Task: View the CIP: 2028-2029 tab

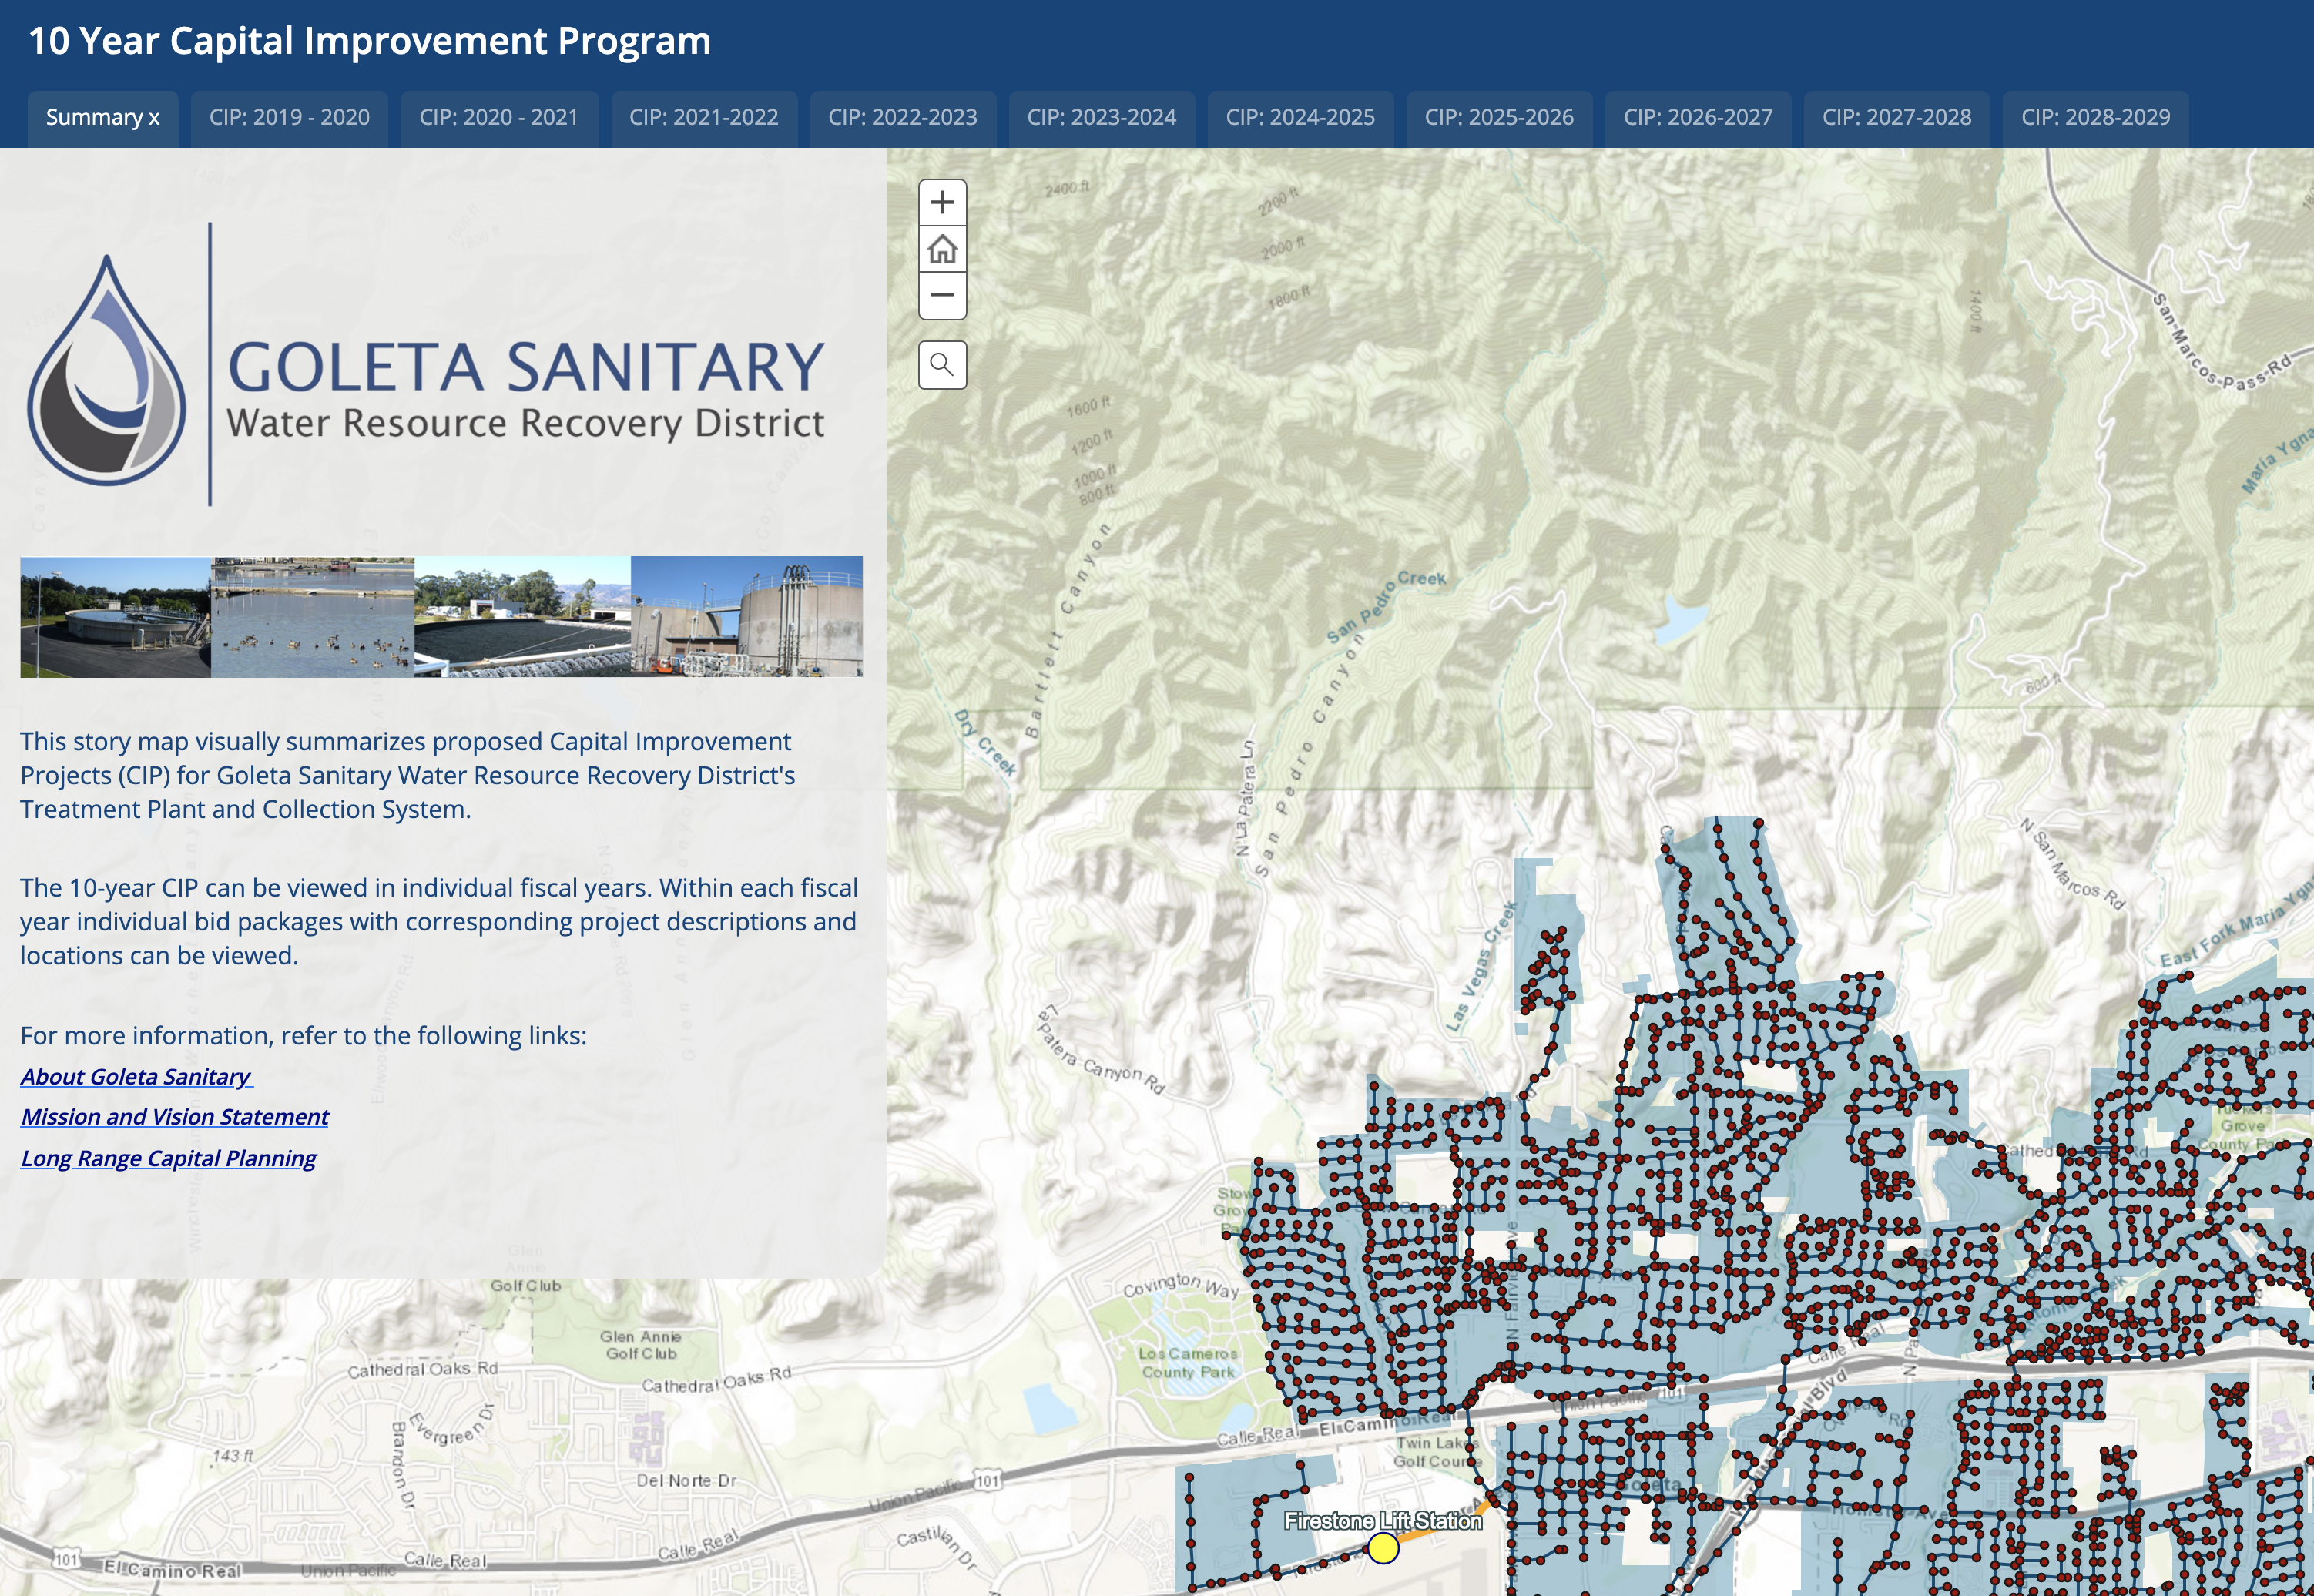Action: (2095, 118)
